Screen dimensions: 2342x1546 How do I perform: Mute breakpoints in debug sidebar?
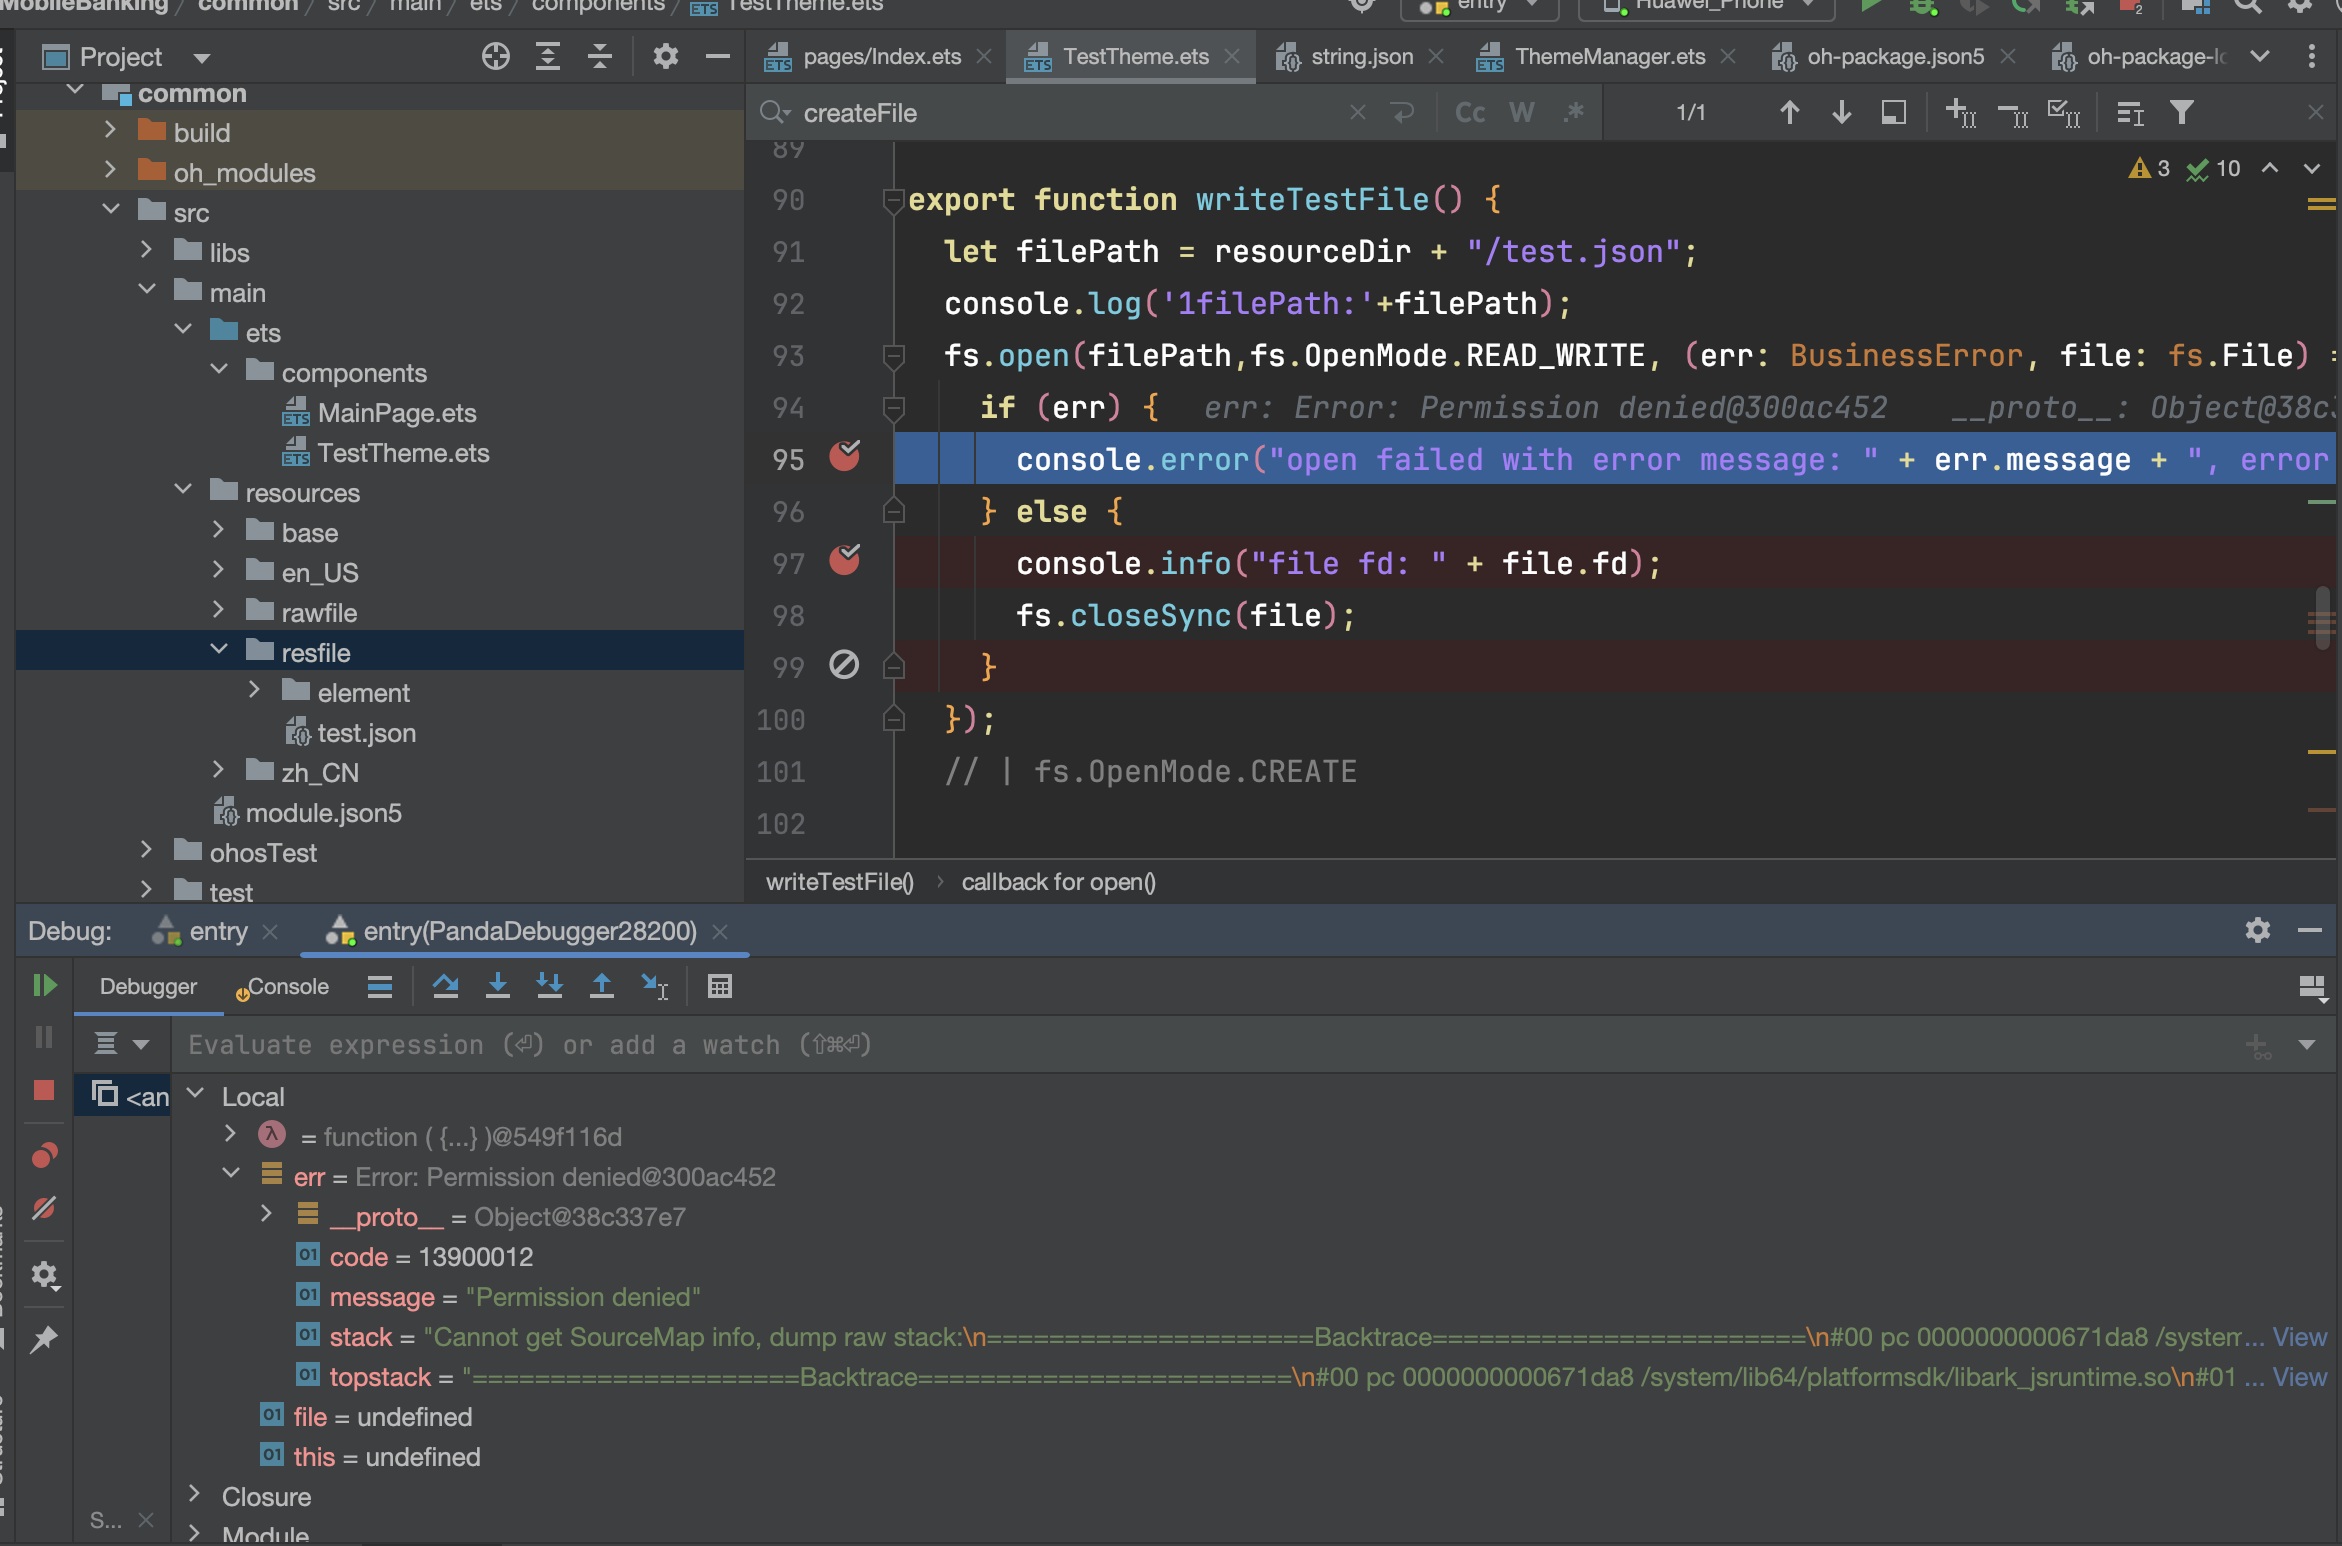[44, 1208]
